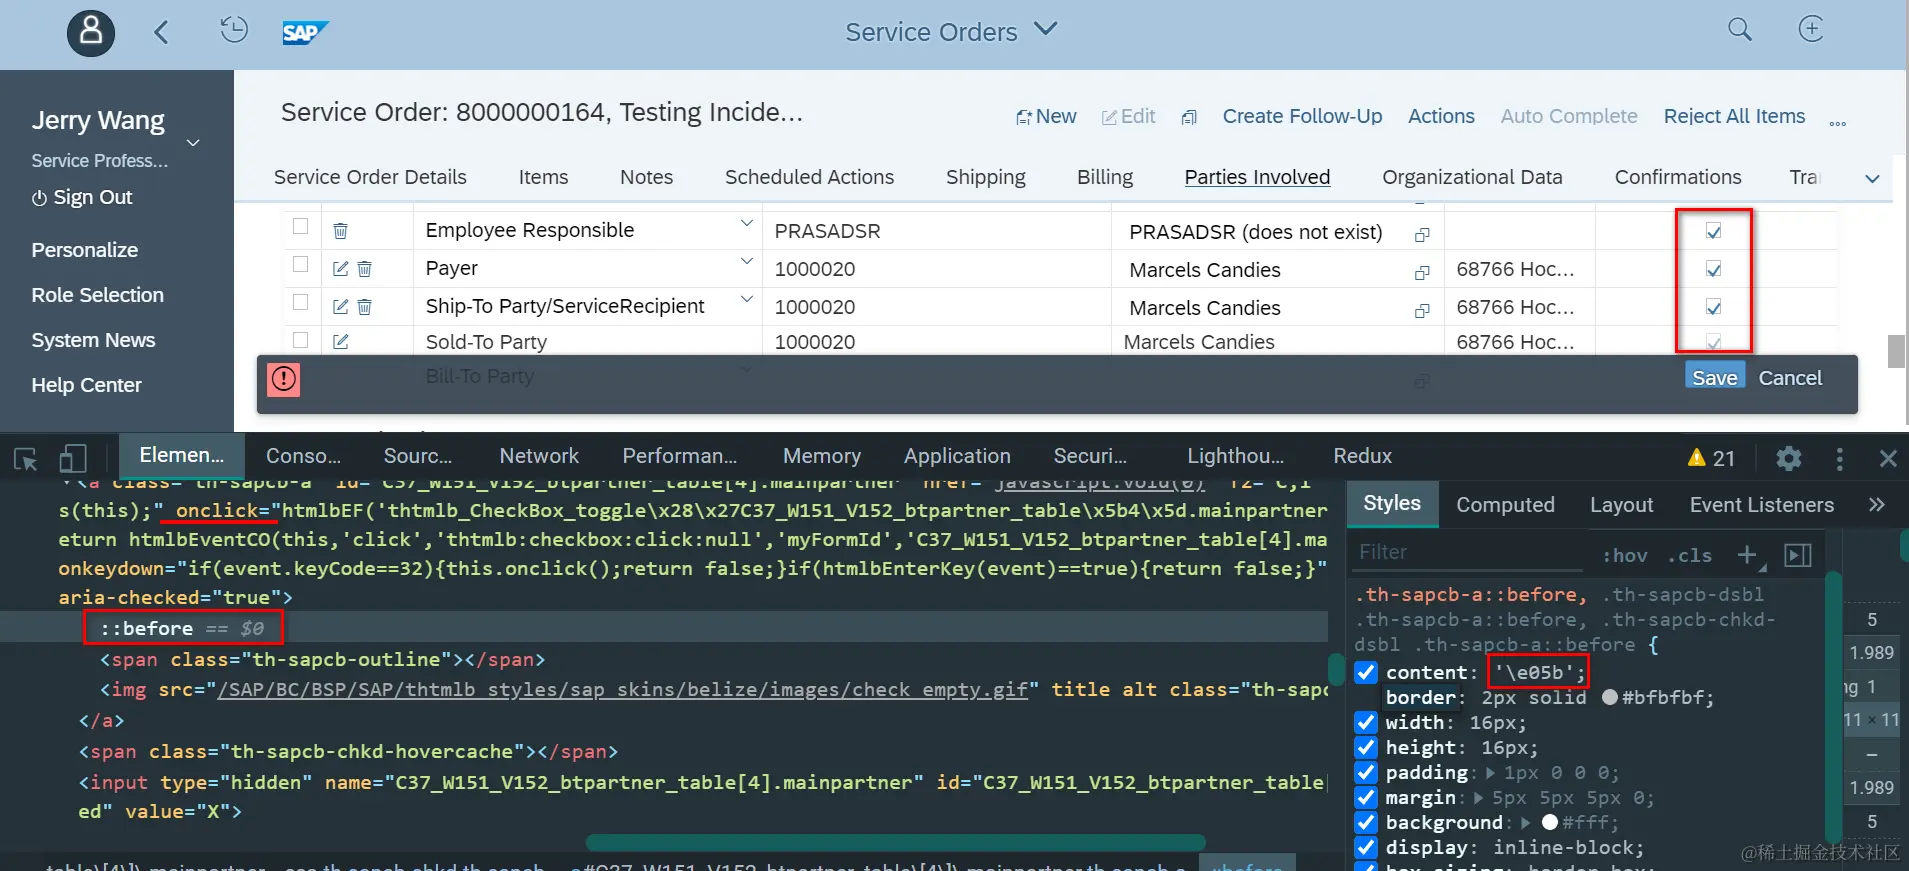1909x871 pixels.
Task: Disable the background CSS property checkbox
Action: click(x=1366, y=822)
